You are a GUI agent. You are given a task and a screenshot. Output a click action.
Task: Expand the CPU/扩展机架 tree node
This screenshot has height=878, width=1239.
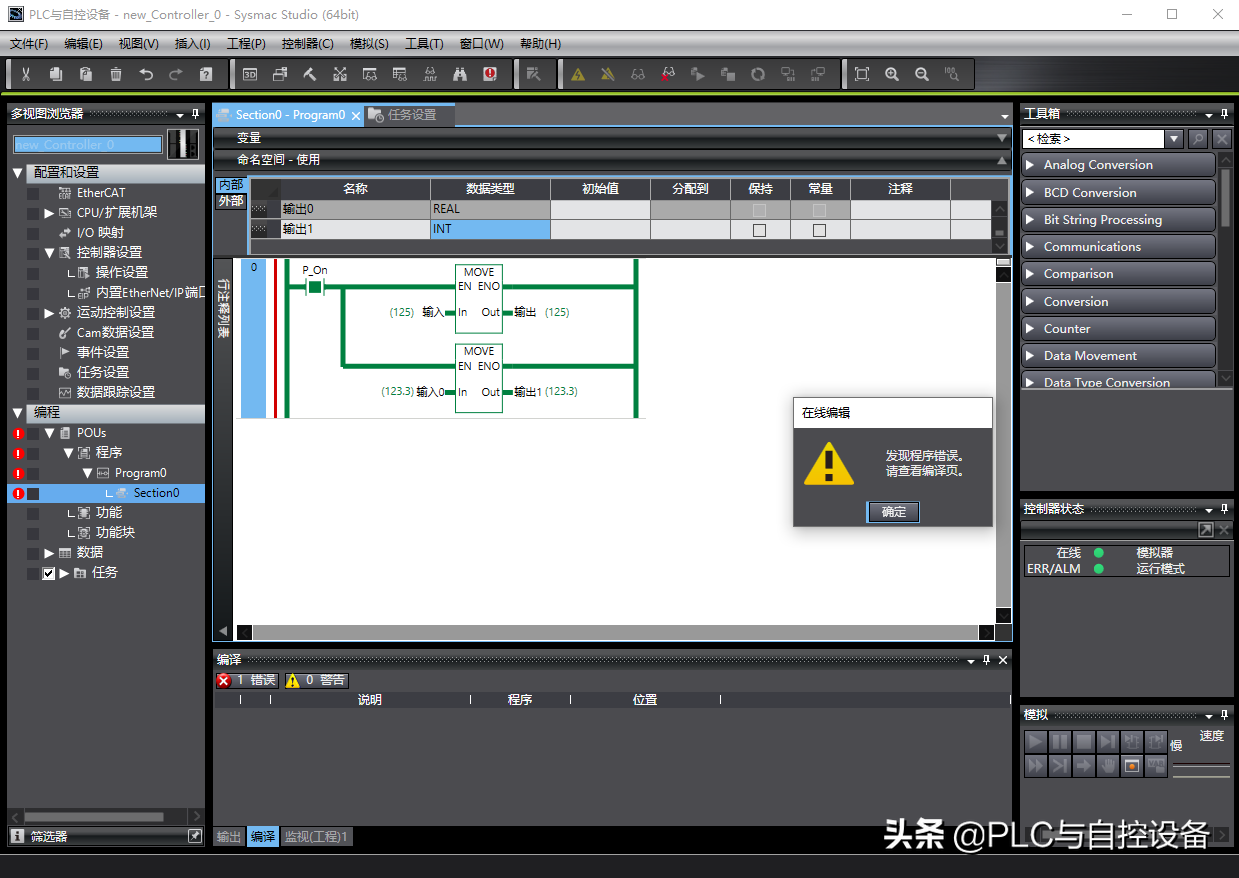(x=49, y=213)
